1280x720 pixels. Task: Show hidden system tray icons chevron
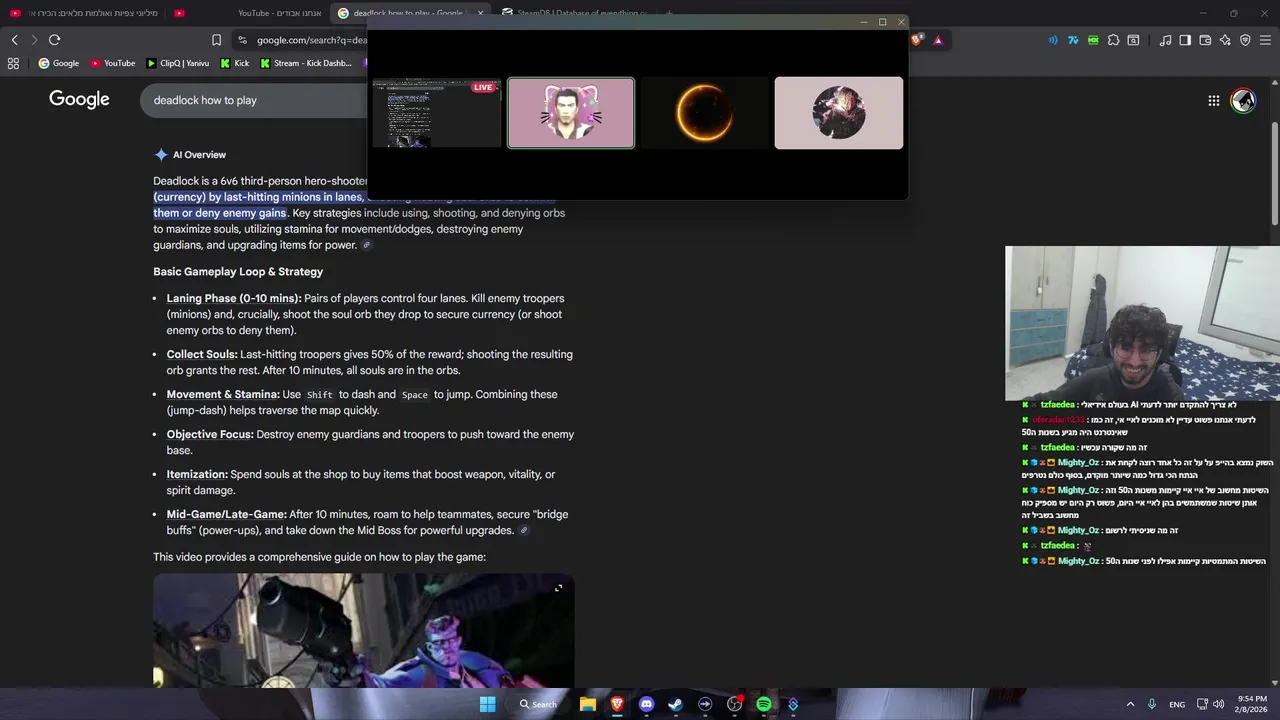coord(1130,704)
